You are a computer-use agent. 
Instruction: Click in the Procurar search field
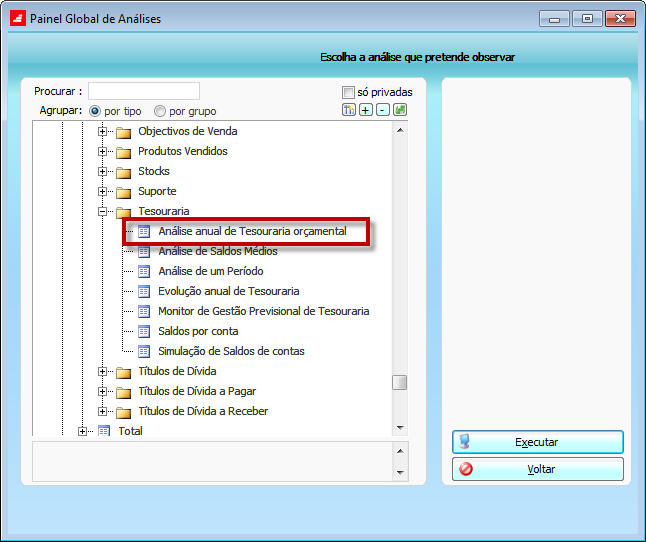click(144, 91)
